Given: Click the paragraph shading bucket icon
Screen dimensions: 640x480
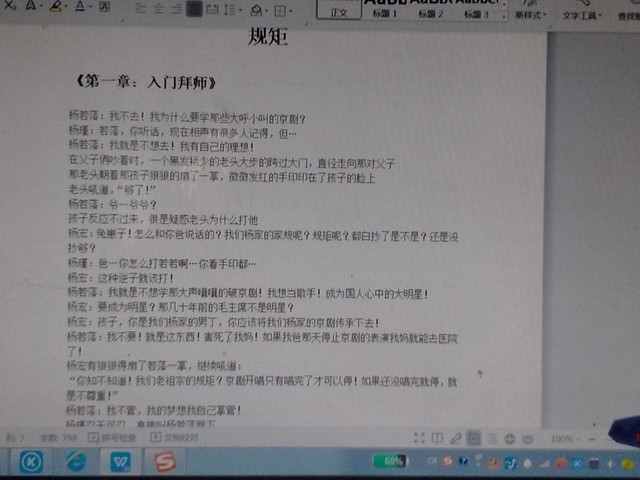Looking at the screenshot, I should click(258, 10).
